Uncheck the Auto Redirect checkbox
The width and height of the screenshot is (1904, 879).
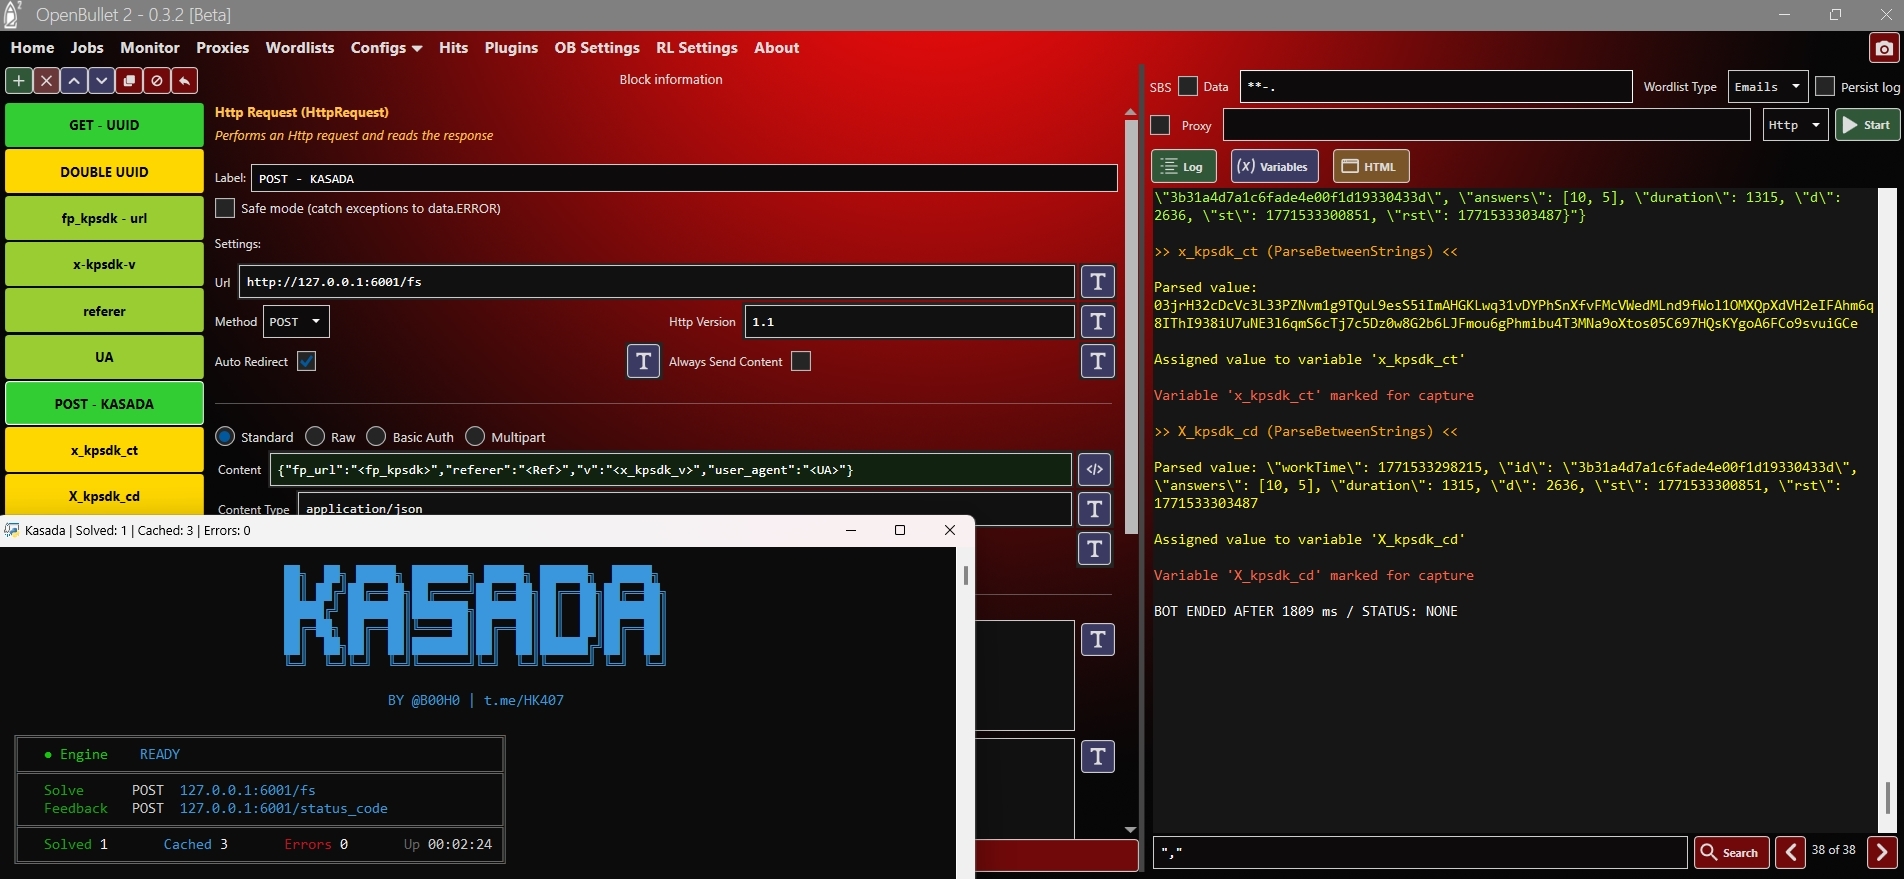pos(307,361)
